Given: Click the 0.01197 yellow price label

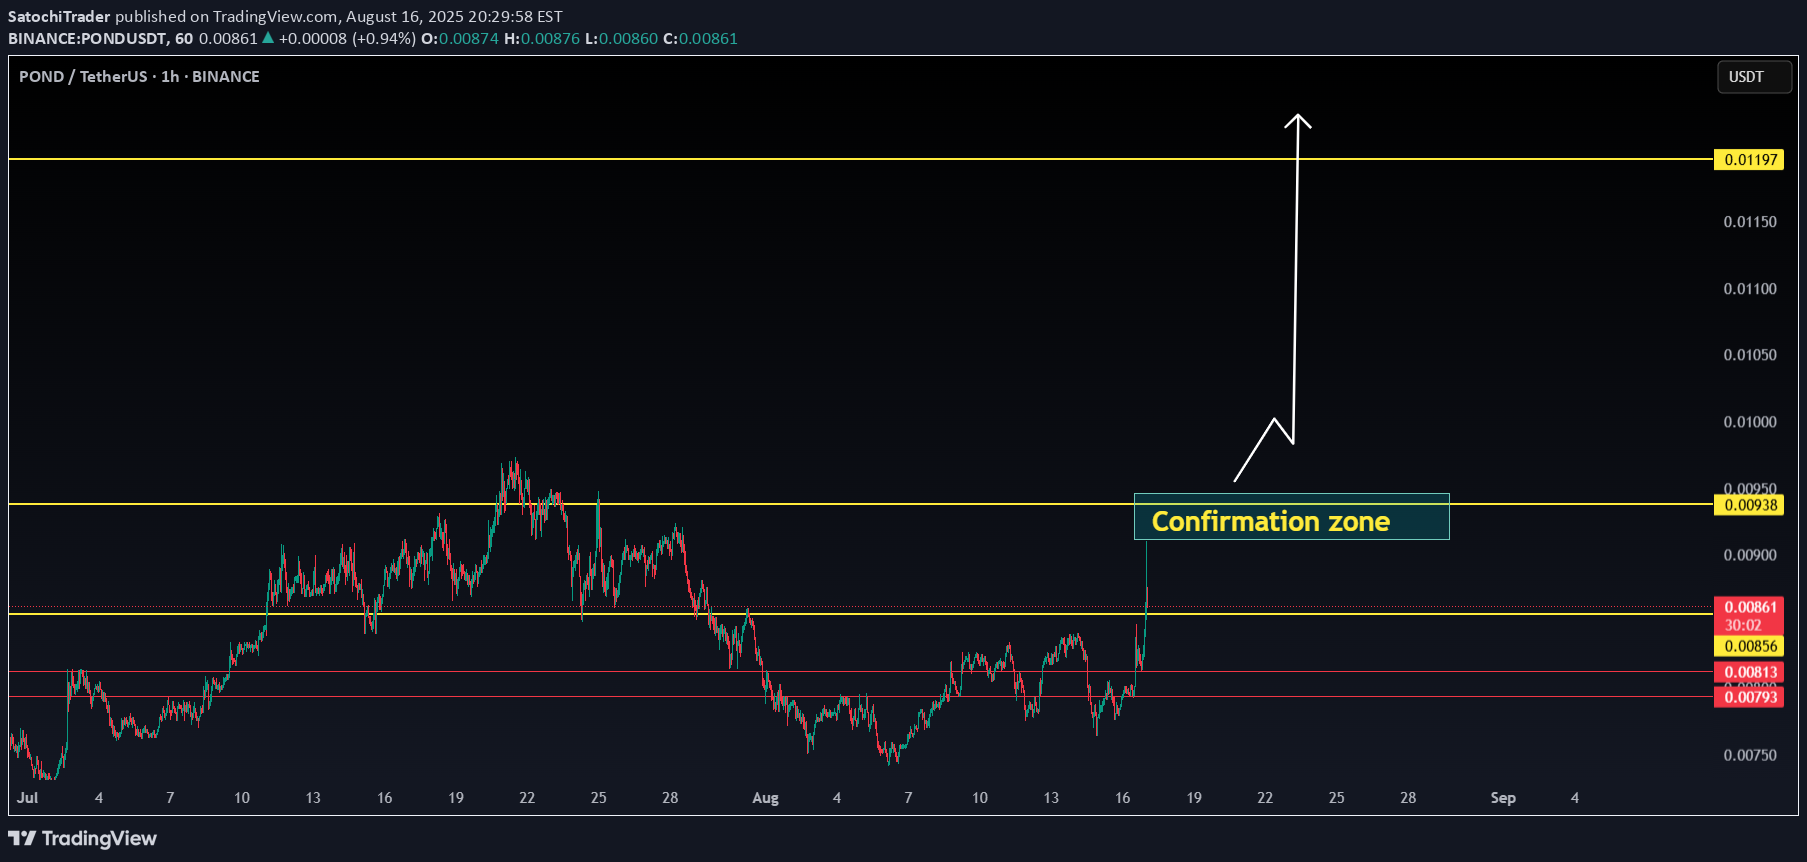Looking at the screenshot, I should coord(1750,160).
